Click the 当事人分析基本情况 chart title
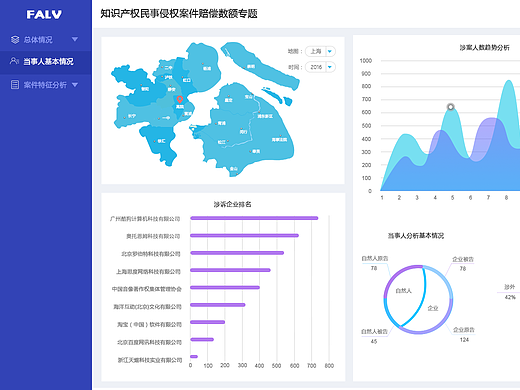Screen dimensions: 520x390 pos(416,236)
